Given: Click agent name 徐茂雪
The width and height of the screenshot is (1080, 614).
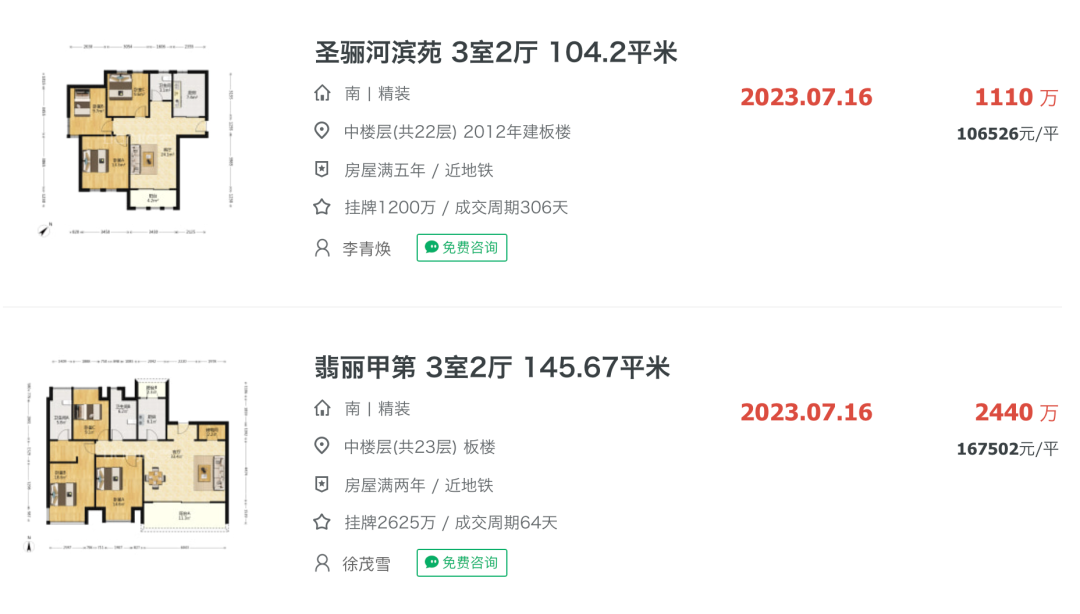Looking at the screenshot, I should pos(366,564).
